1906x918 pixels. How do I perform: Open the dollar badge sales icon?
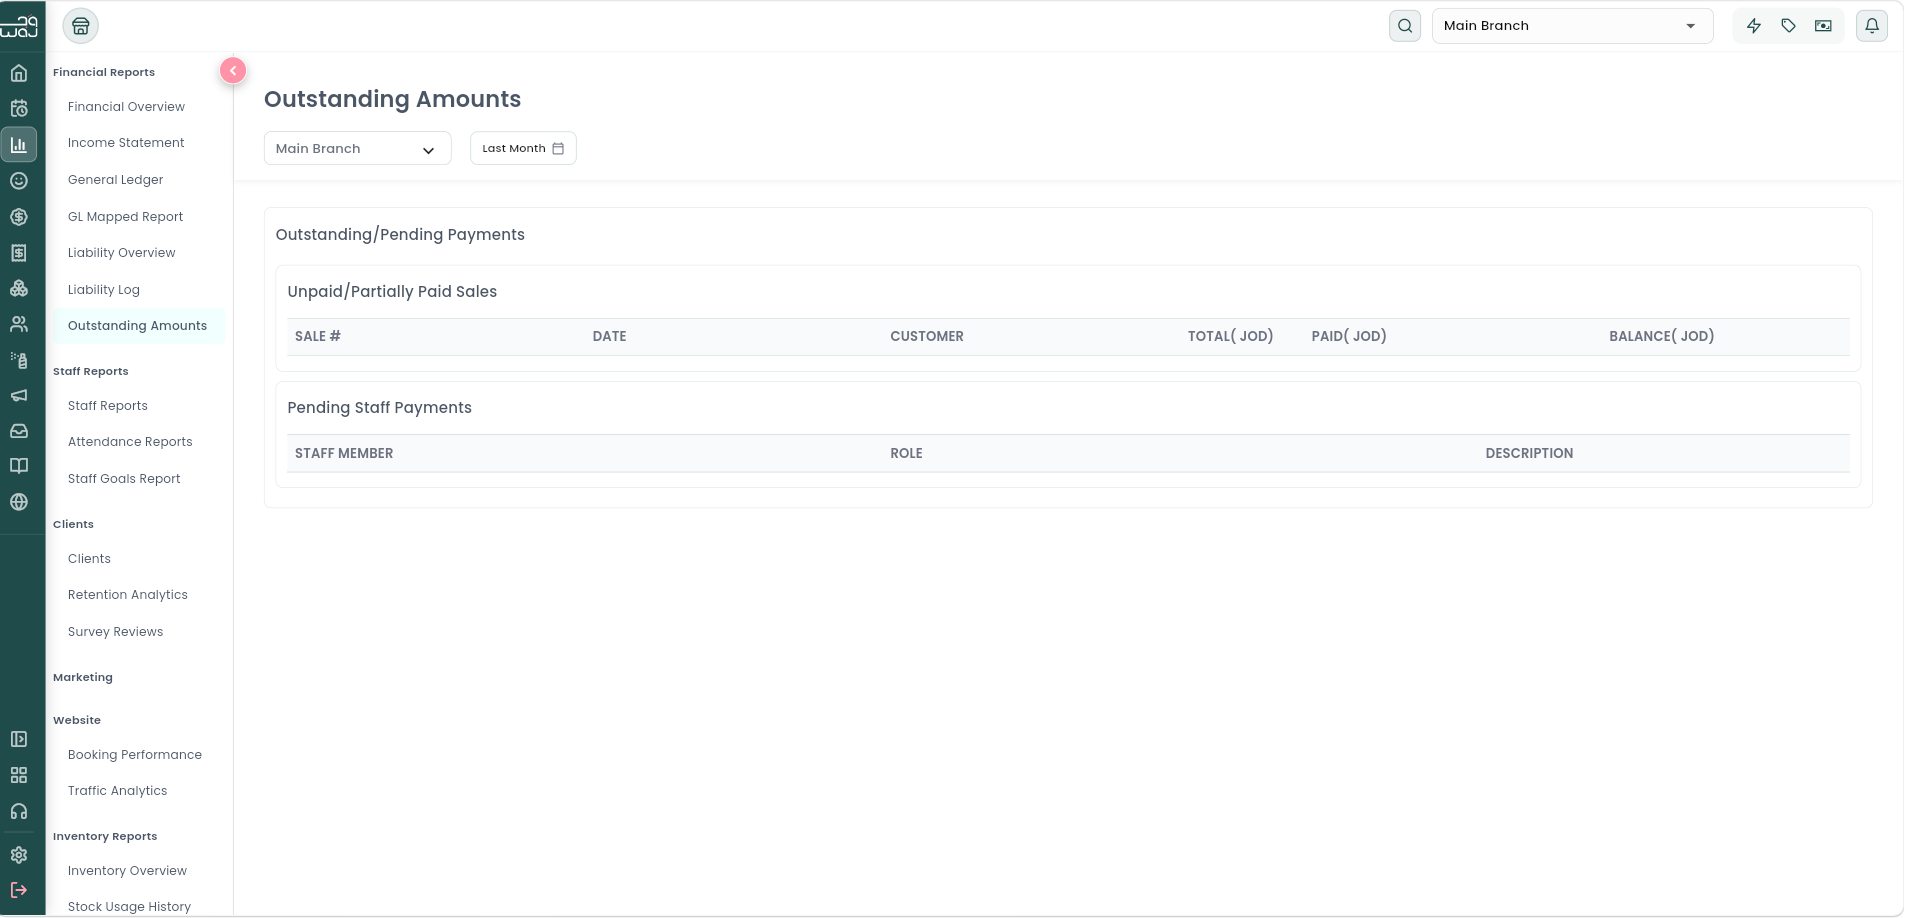coord(19,217)
